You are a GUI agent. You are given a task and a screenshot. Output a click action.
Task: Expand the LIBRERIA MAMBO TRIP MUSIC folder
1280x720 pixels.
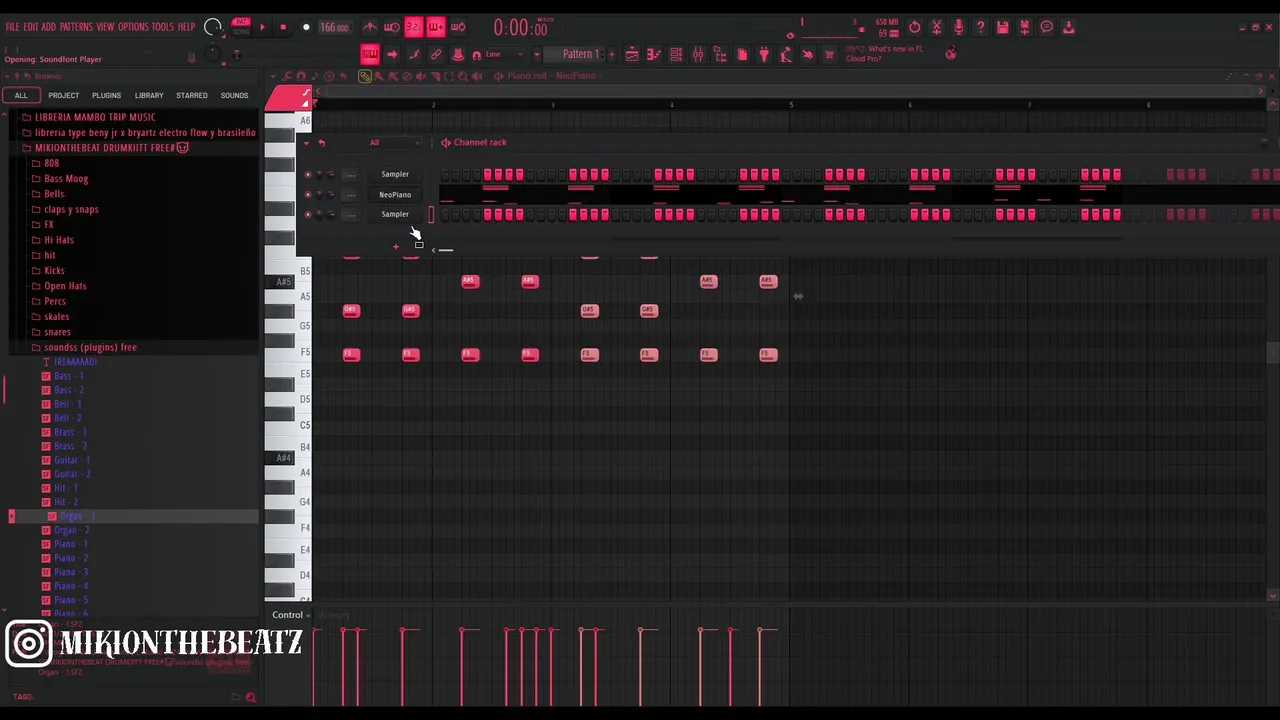pos(88,117)
